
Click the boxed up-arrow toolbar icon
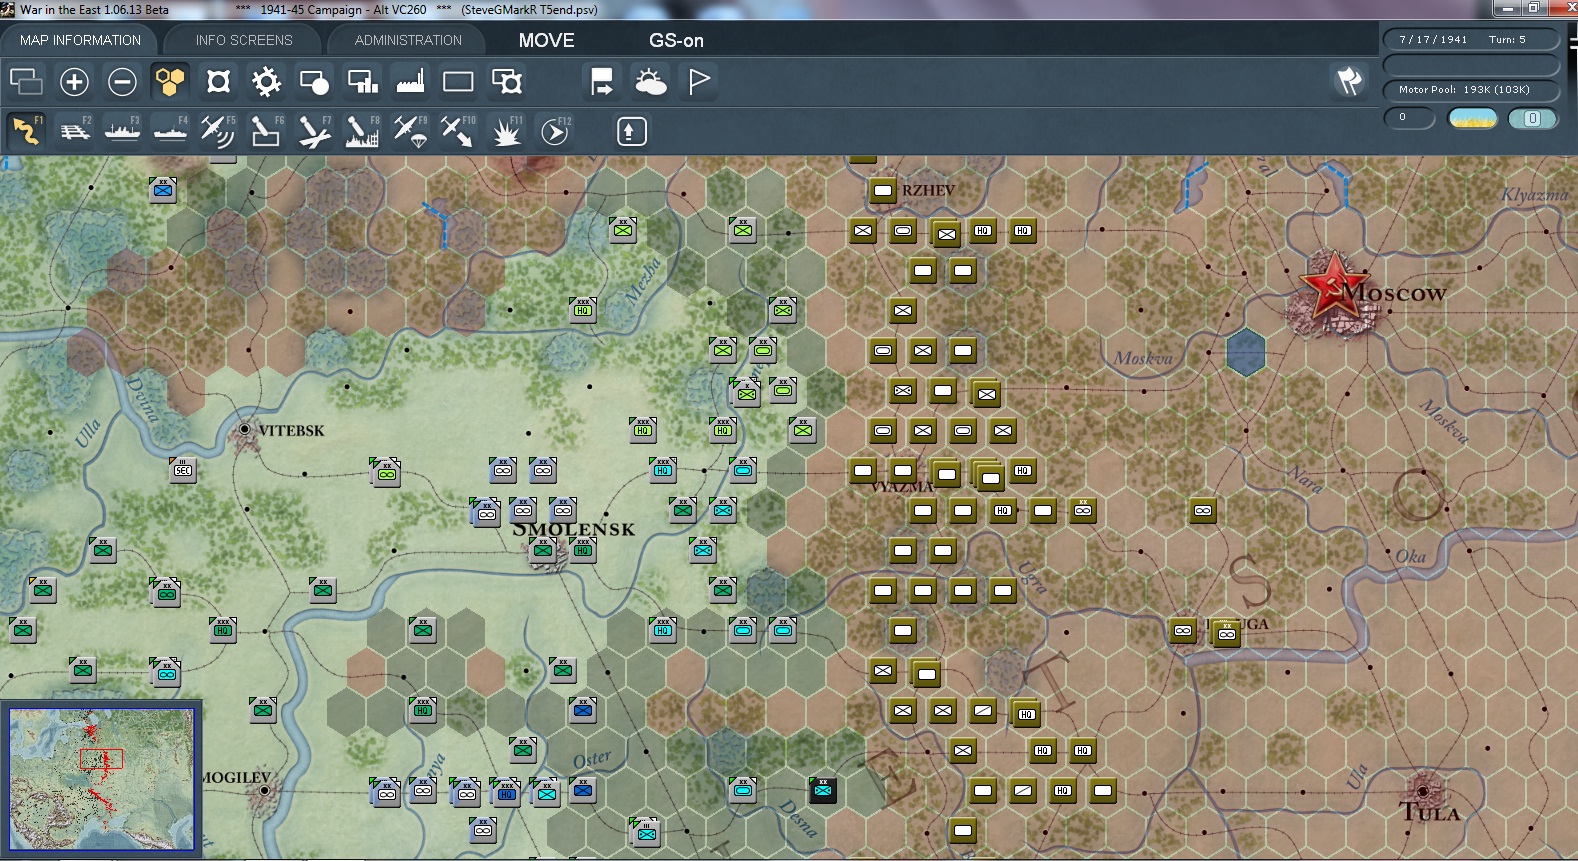click(631, 131)
